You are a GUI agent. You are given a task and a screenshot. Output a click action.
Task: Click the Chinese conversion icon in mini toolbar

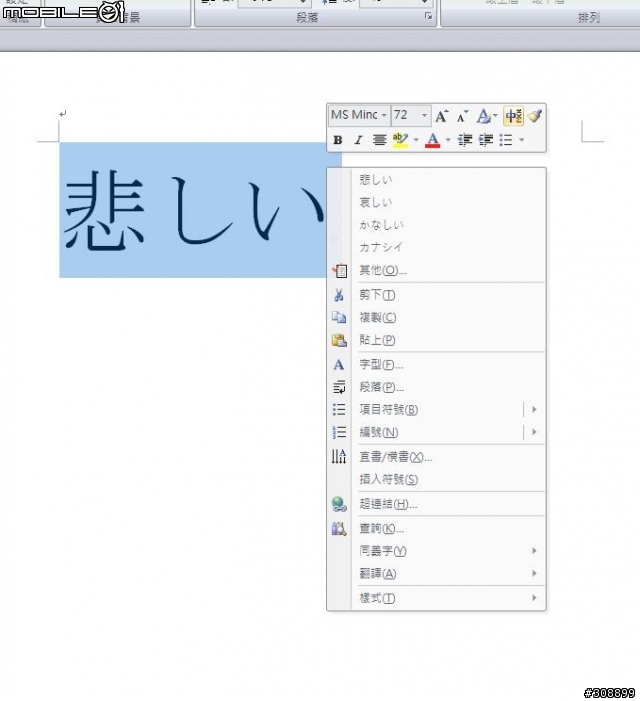[x=513, y=116]
